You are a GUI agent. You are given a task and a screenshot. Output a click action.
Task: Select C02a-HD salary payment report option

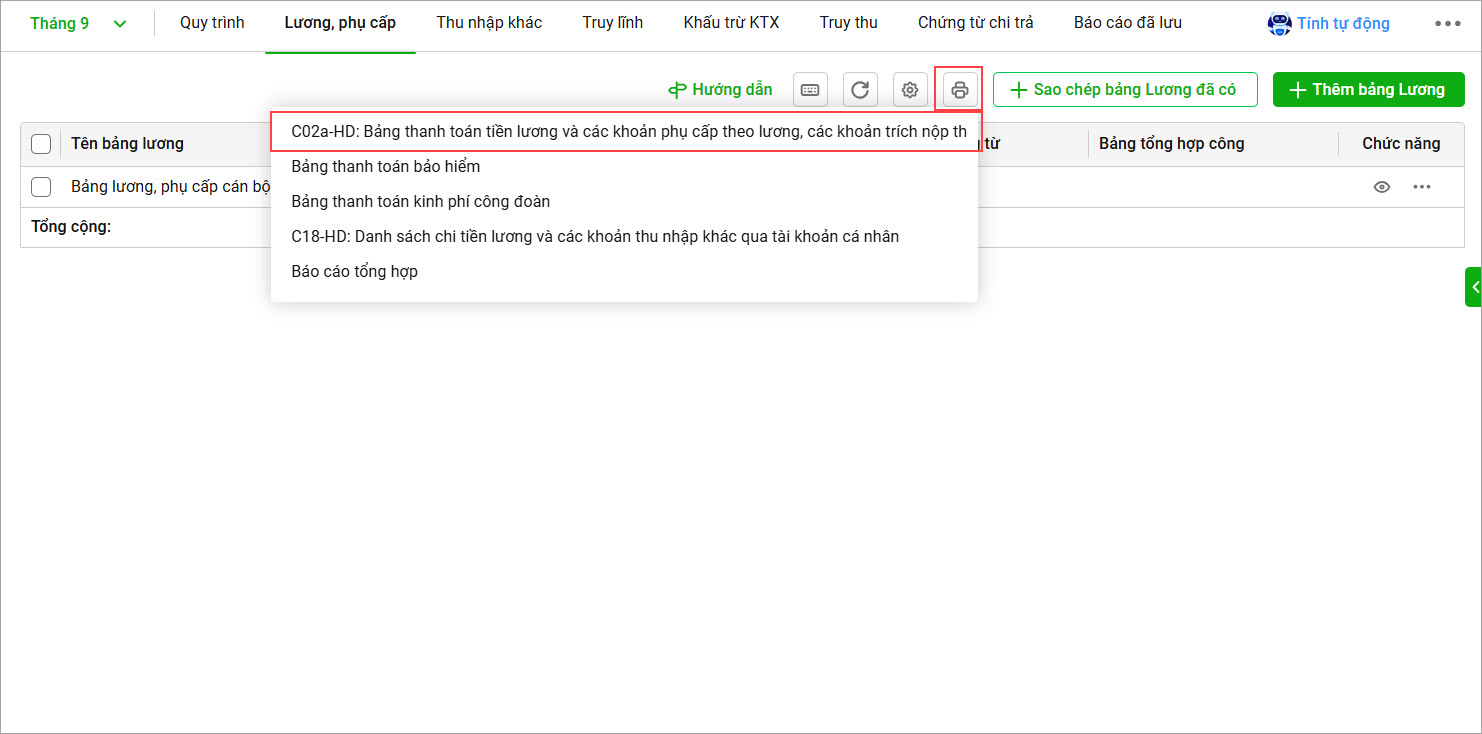(x=628, y=132)
